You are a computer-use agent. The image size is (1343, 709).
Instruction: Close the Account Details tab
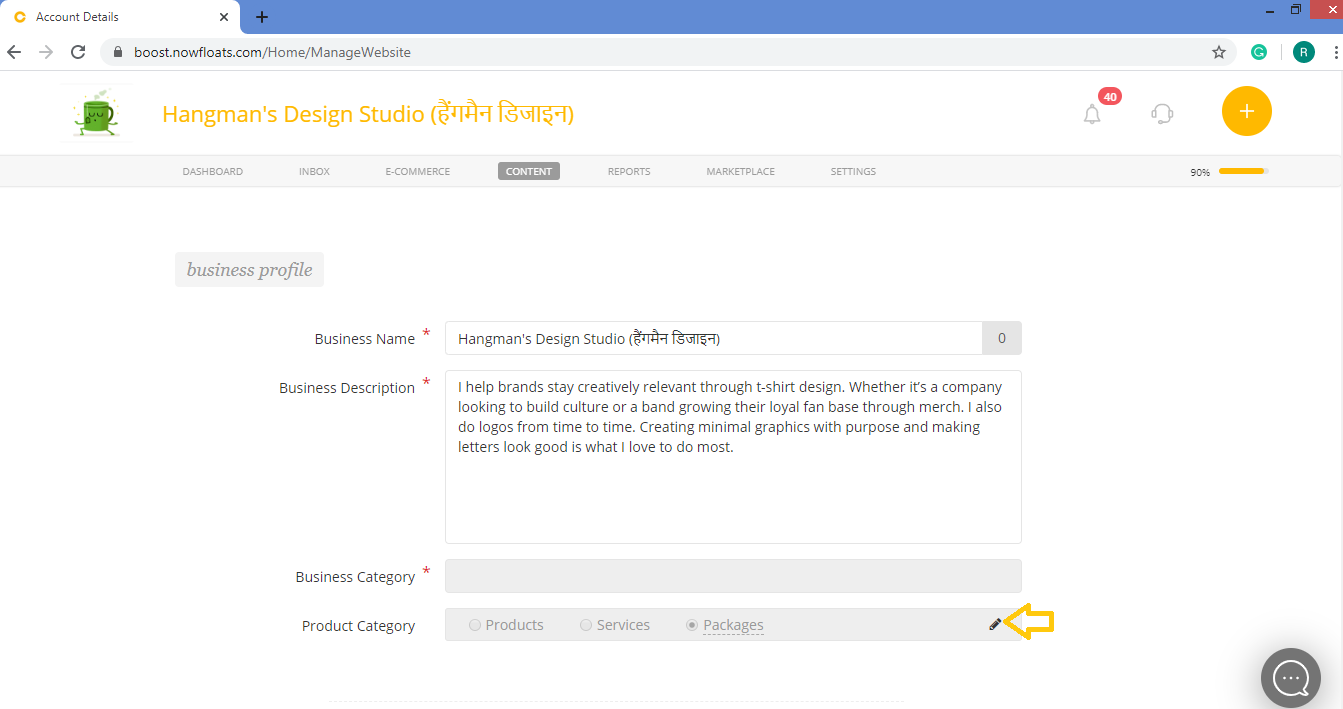(224, 17)
